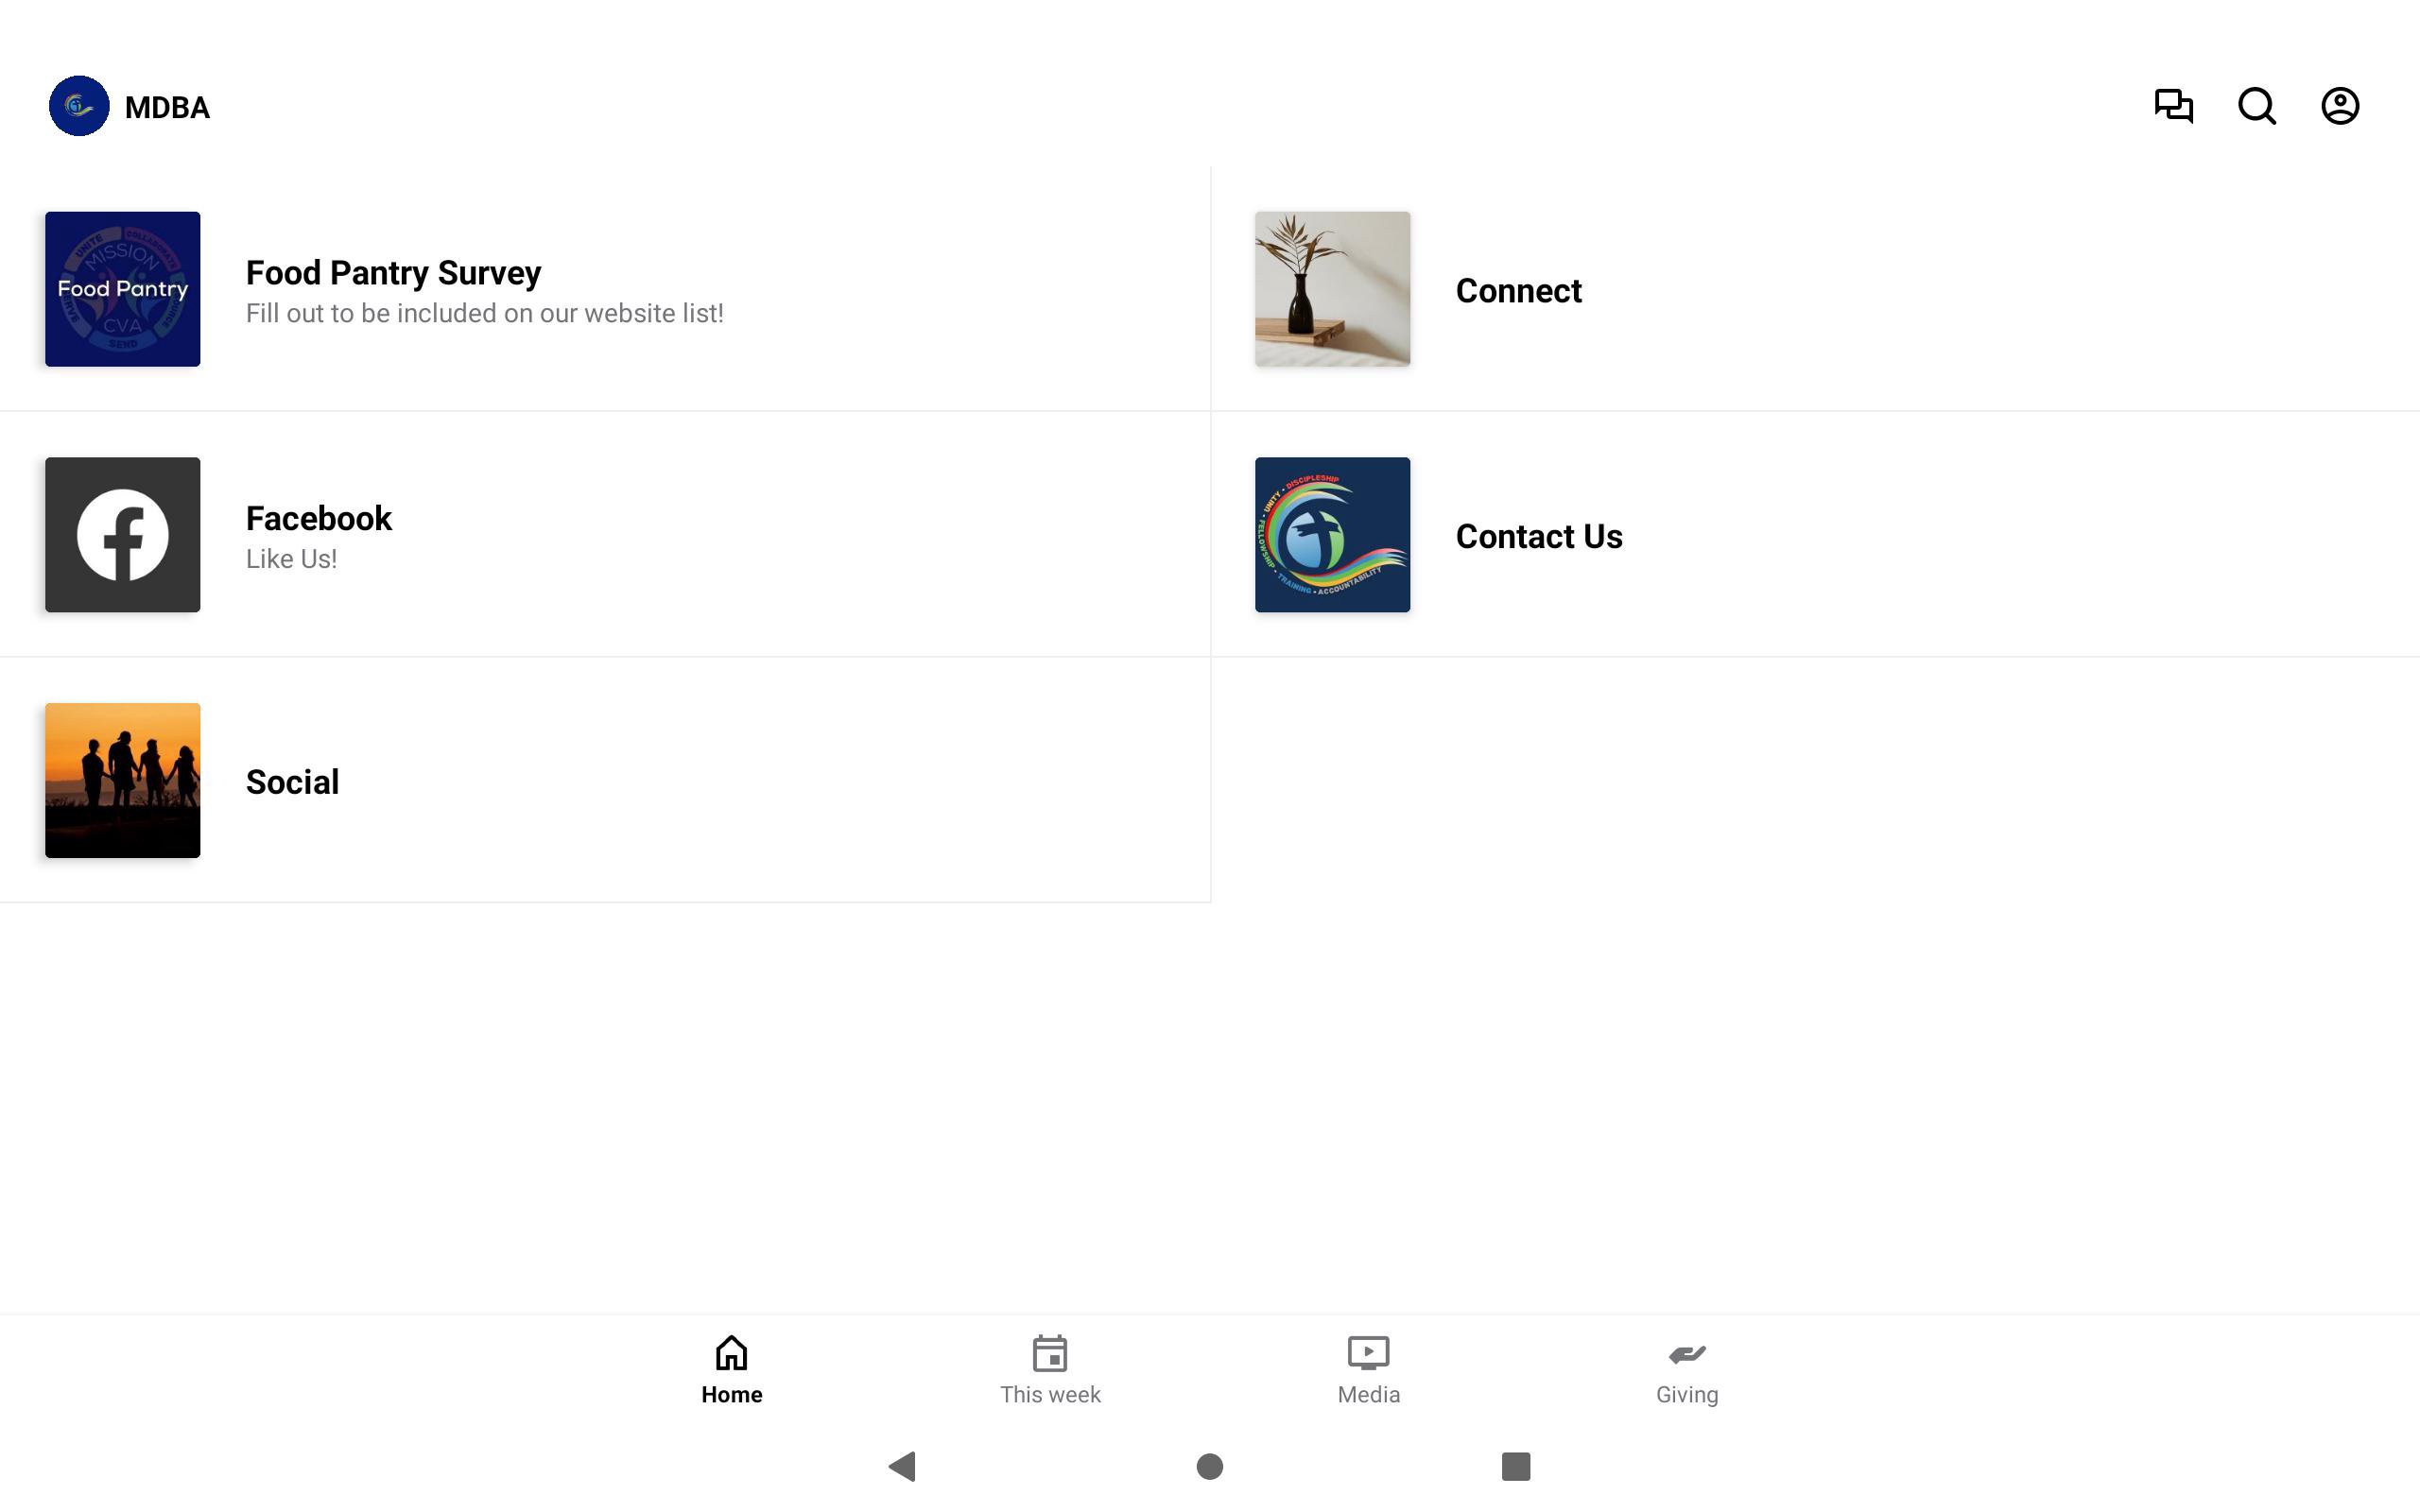Tap the sunset family Social thumbnail
The height and width of the screenshot is (1512, 2420).
[123, 781]
